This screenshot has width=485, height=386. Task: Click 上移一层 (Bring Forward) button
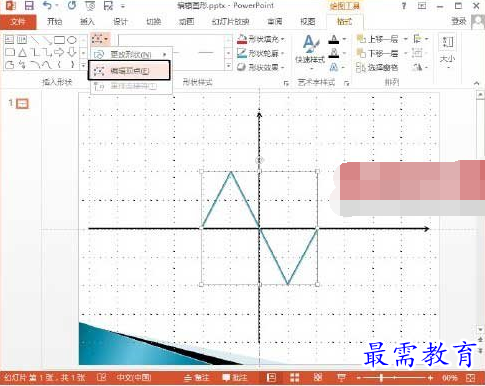377,39
